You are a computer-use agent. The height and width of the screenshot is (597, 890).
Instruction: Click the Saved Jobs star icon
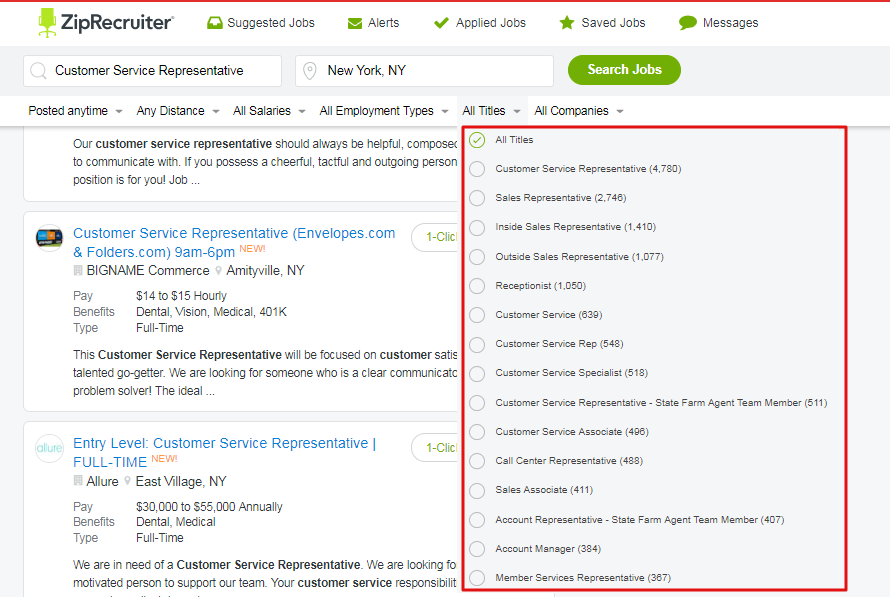point(567,21)
